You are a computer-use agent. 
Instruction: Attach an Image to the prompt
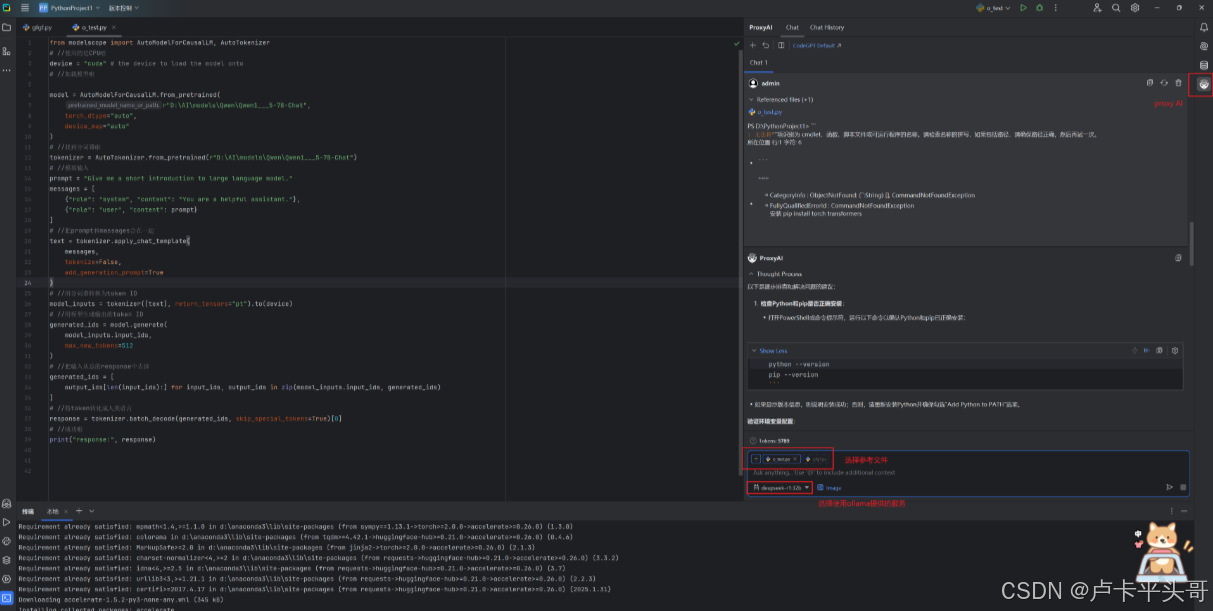tap(829, 488)
